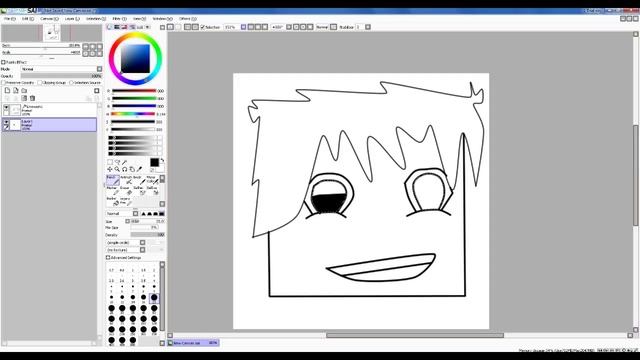Activate the Move layer tool

coord(110,169)
